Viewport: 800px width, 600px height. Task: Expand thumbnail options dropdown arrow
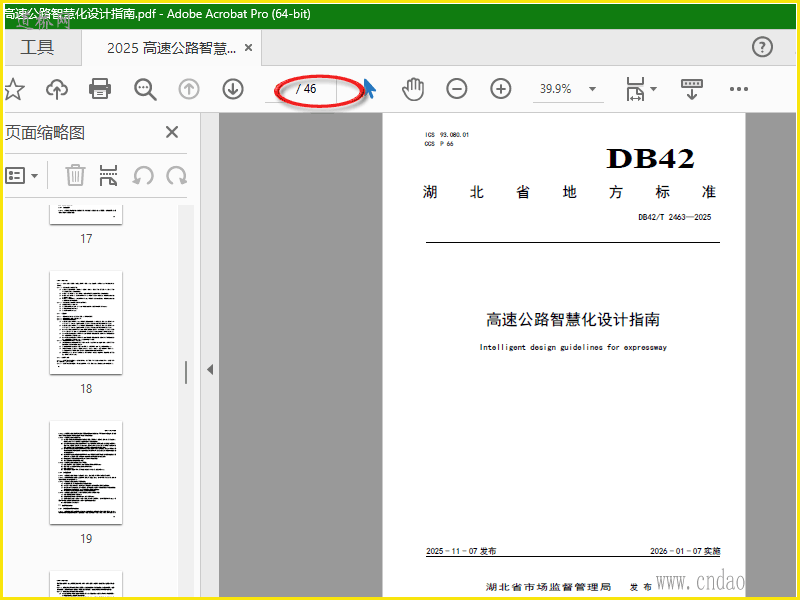pyautogui.click(x=34, y=176)
